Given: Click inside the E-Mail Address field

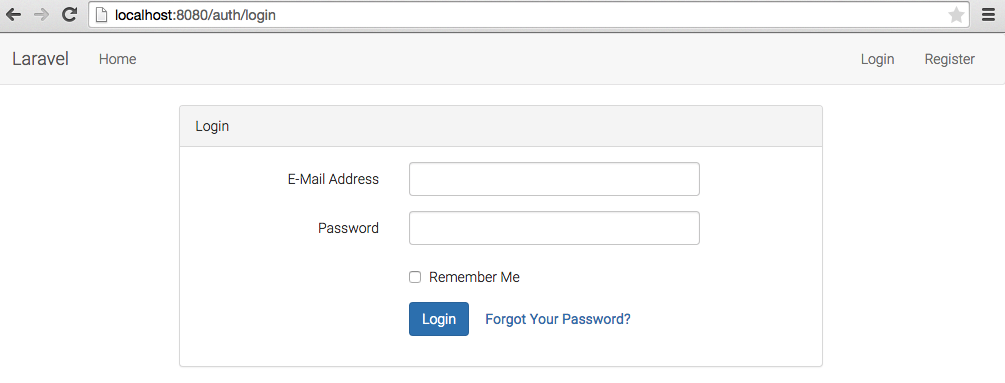Looking at the screenshot, I should tap(554, 179).
